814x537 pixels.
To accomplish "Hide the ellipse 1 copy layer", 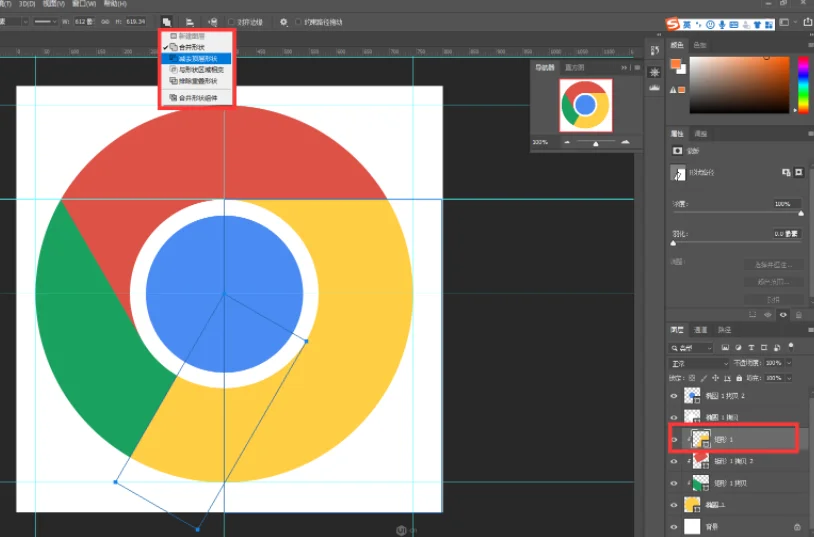I will click(x=674, y=418).
